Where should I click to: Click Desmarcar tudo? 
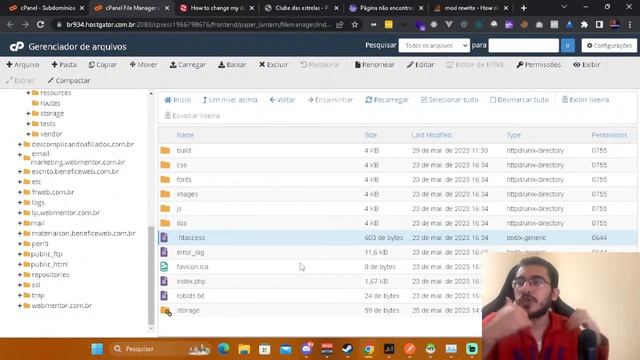point(519,100)
